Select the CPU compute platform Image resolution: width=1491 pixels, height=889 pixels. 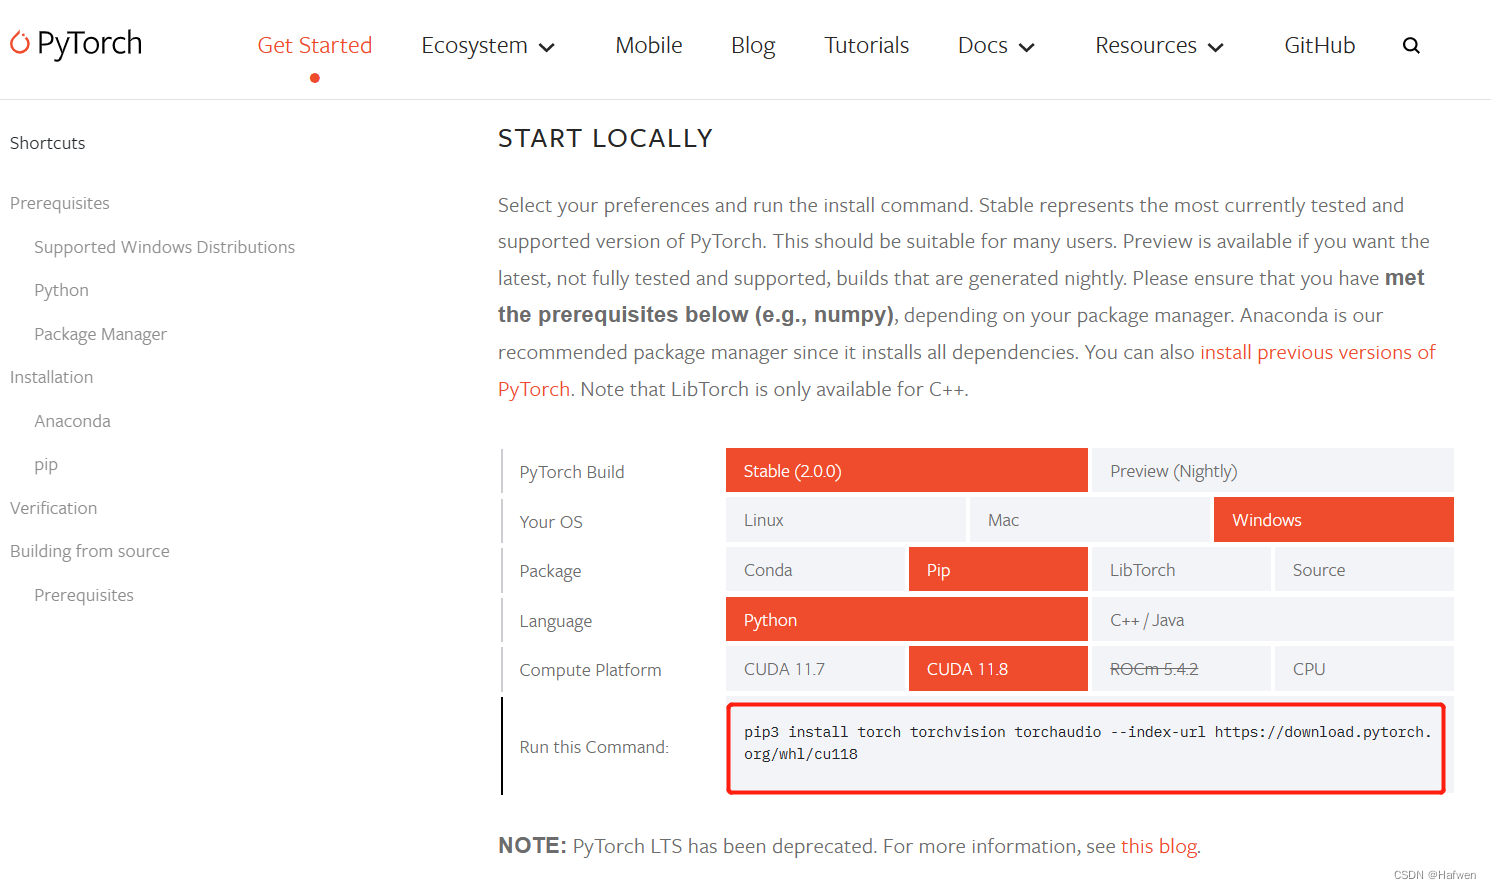tap(1364, 668)
